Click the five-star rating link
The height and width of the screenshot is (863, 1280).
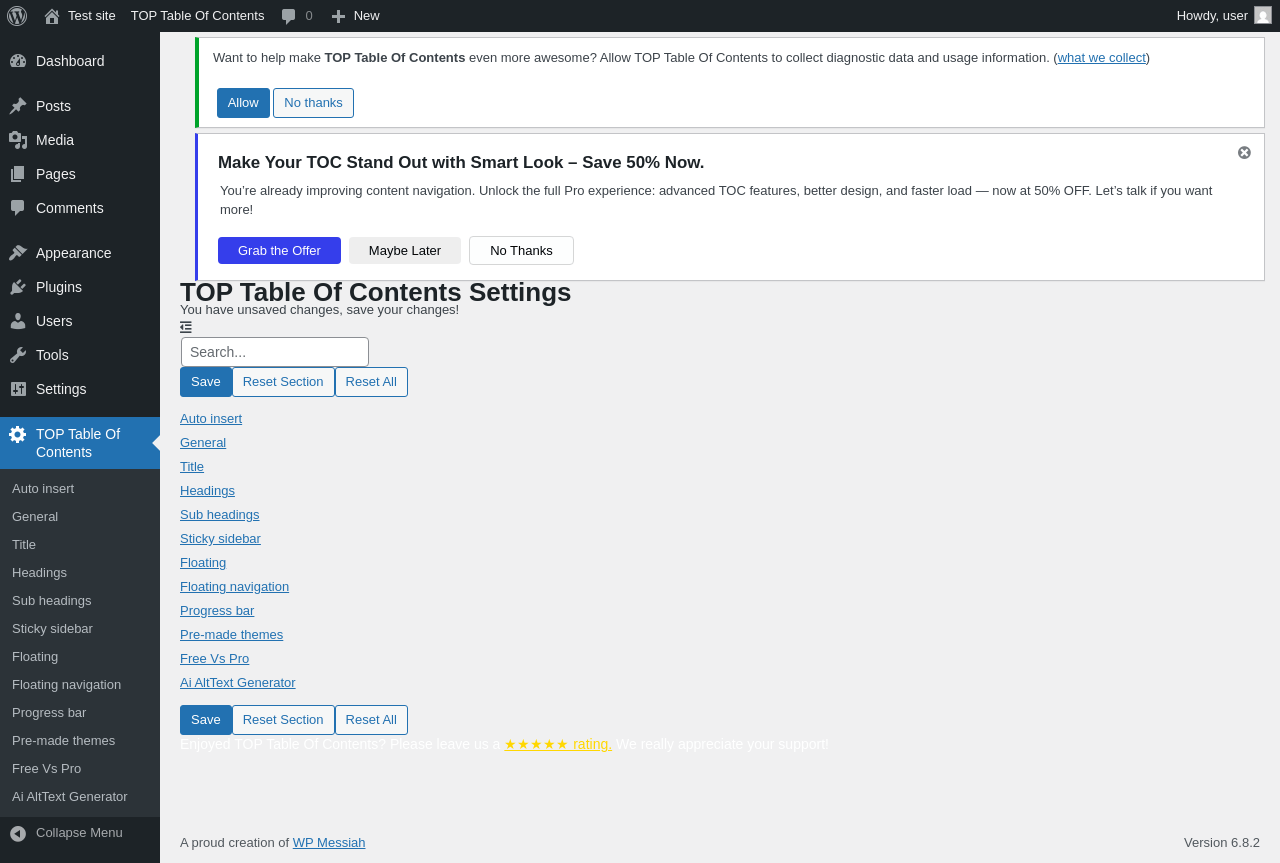(558, 744)
